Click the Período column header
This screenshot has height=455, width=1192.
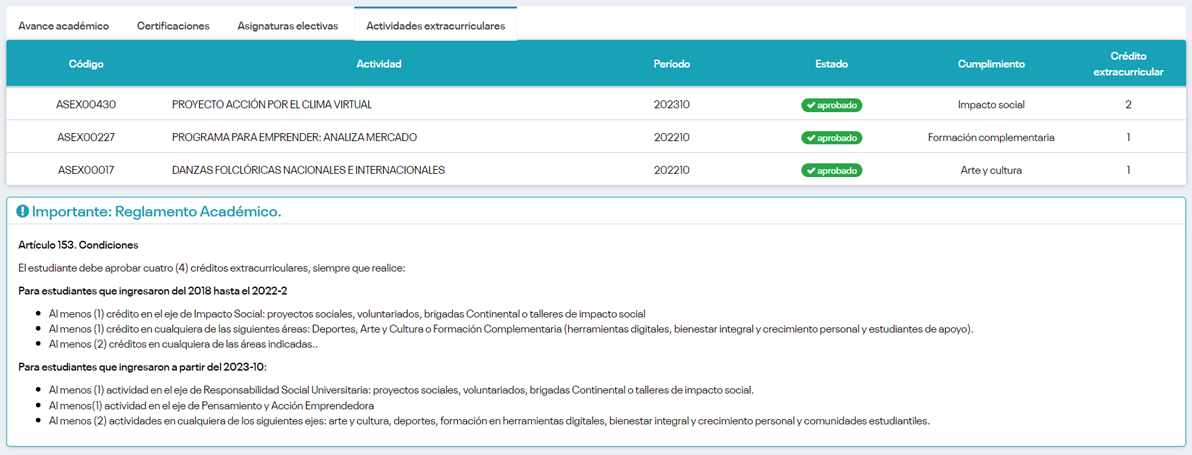(x=671, y=64)
